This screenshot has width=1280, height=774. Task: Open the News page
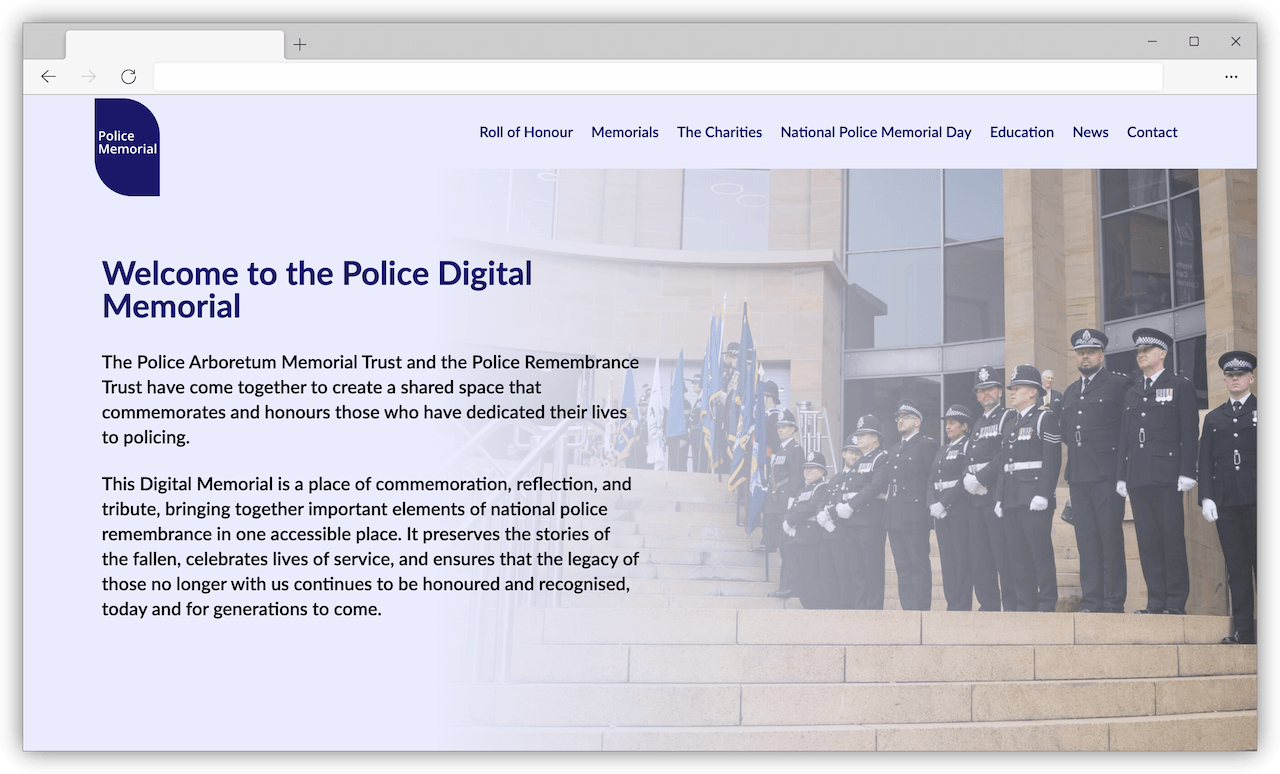1090,132
